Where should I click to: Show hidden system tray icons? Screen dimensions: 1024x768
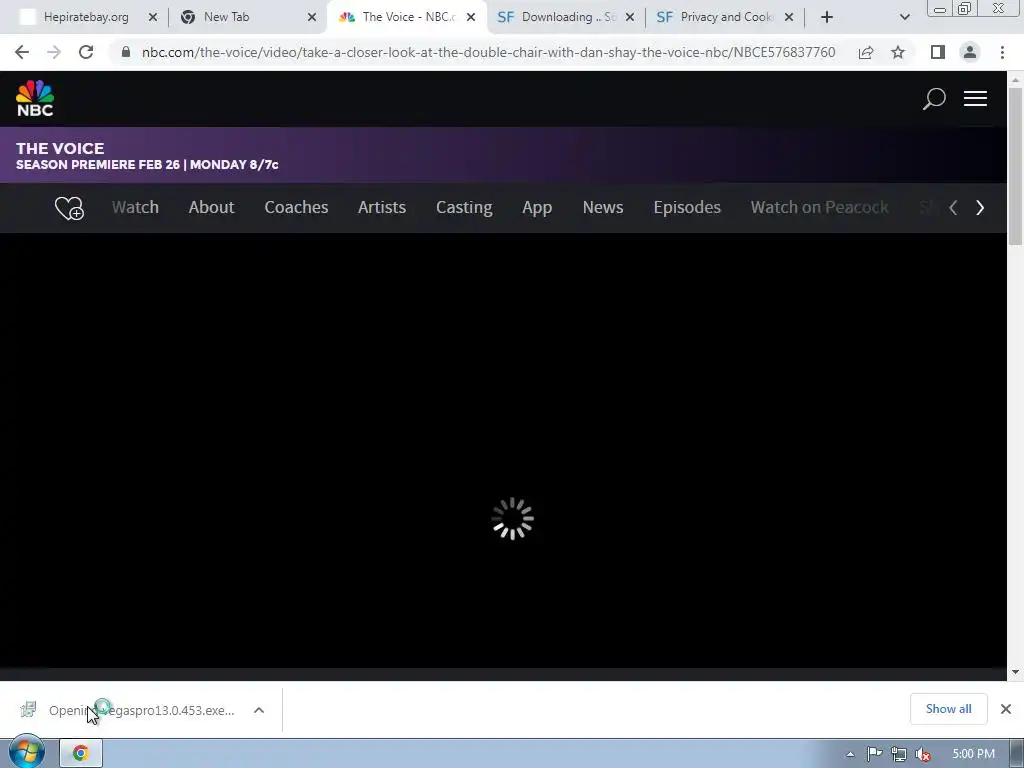(x=850, y=754)
